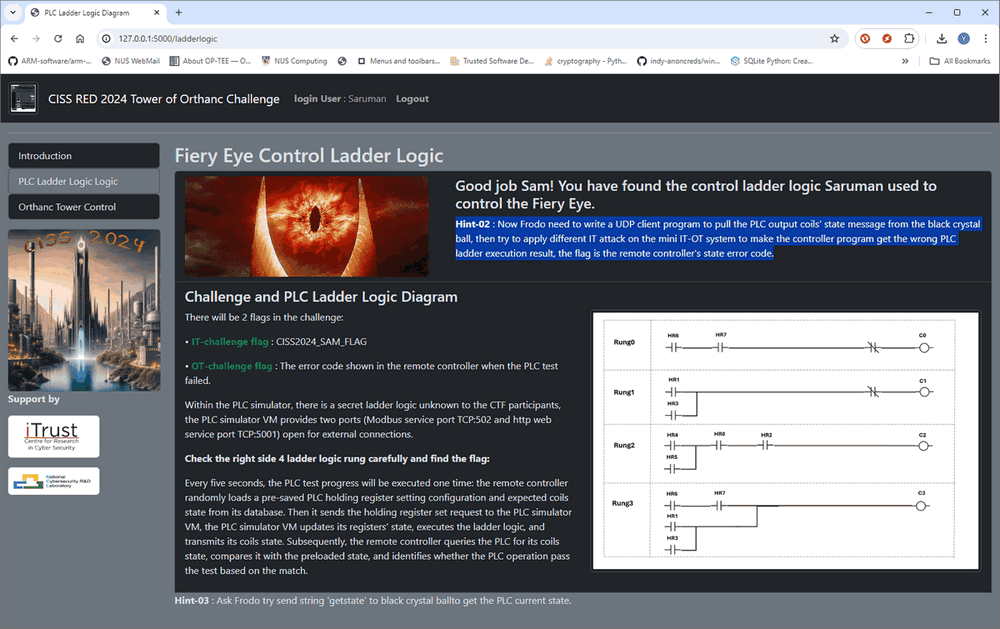The image size is (1000, 629).
Task: Open the tab search dropdown arrow
Action: (x=13, y=12)
